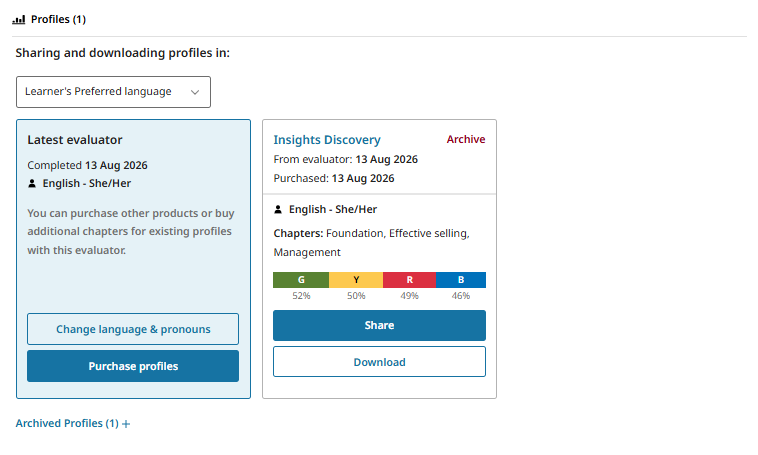Archive the Insights Discovery profile

coord(466,139)
